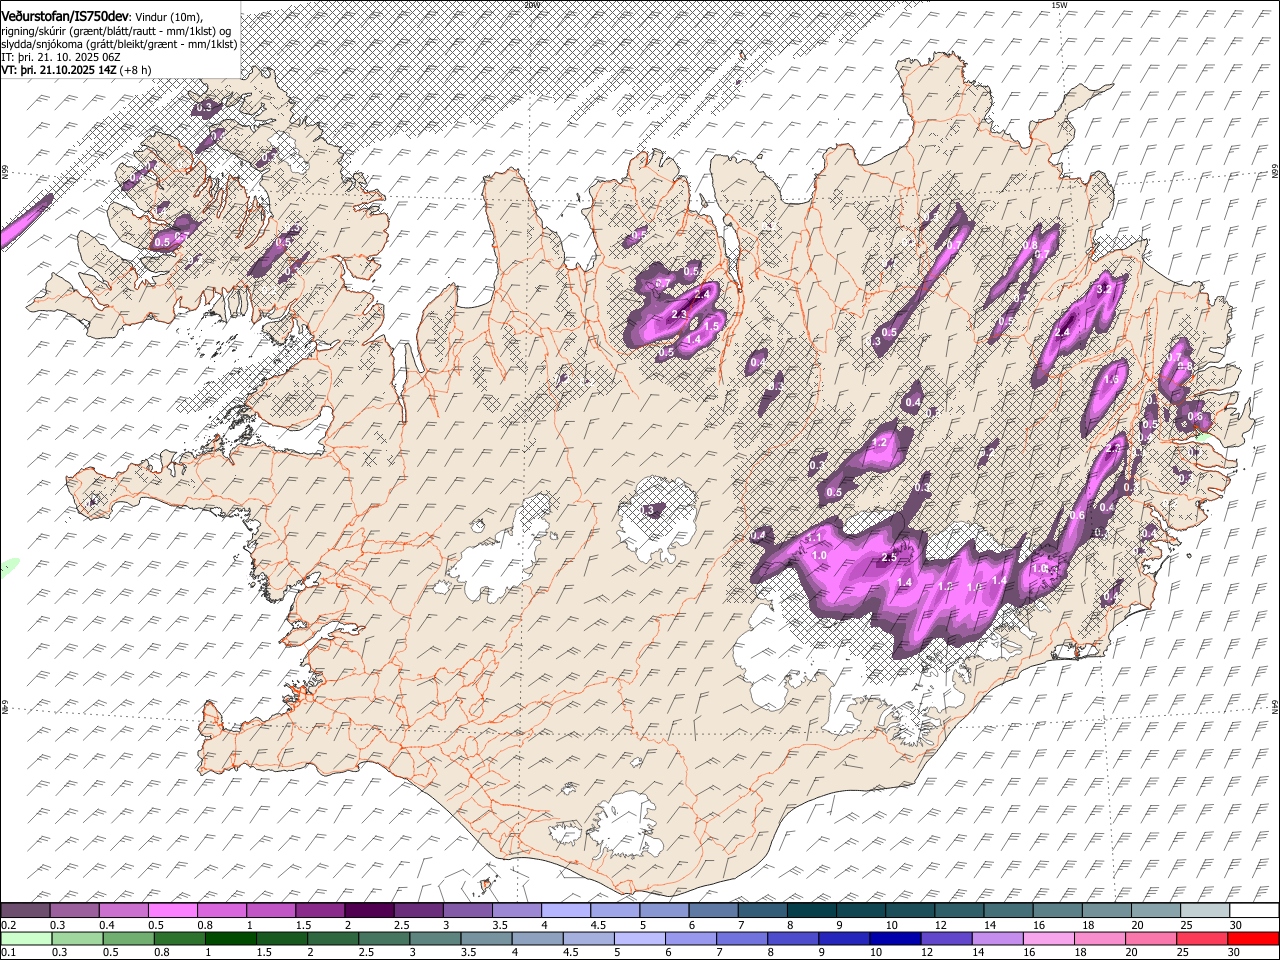Click the snow scale swatch between 0.2 and 0.3
Viewport: 1280px width, 960px height.
(25, 910)
